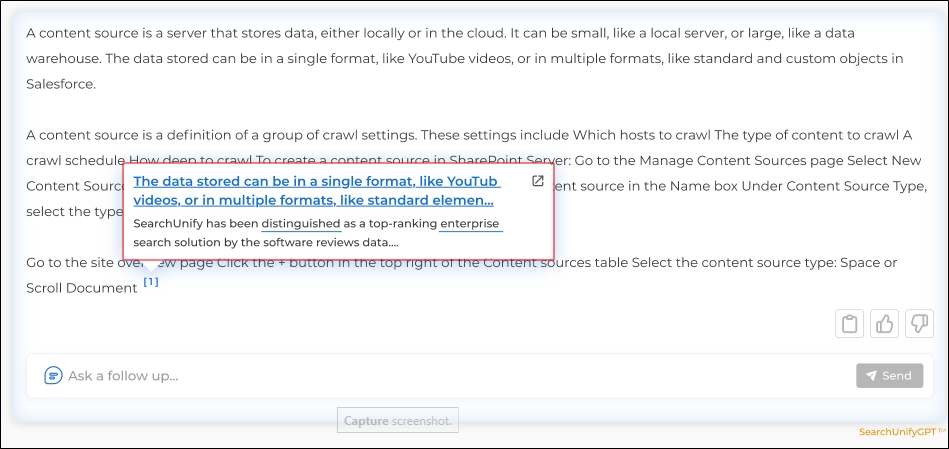Click the underlined word "distinguished"
Image resolution: width=949 pixels, height=449 pixels.
tap(301, 224)
